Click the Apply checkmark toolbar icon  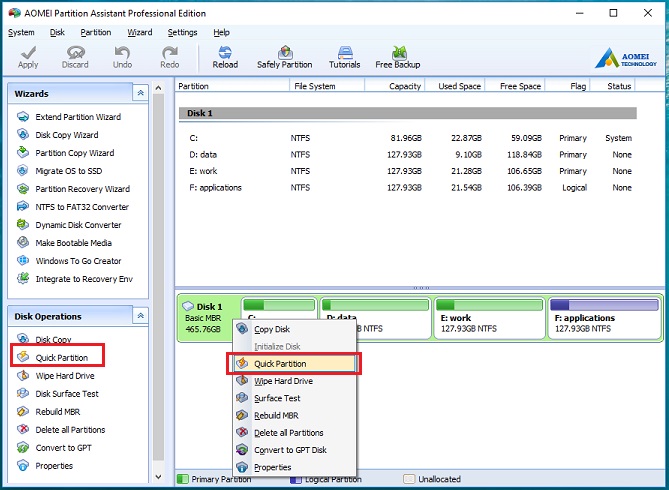click(x=28, y=57)
